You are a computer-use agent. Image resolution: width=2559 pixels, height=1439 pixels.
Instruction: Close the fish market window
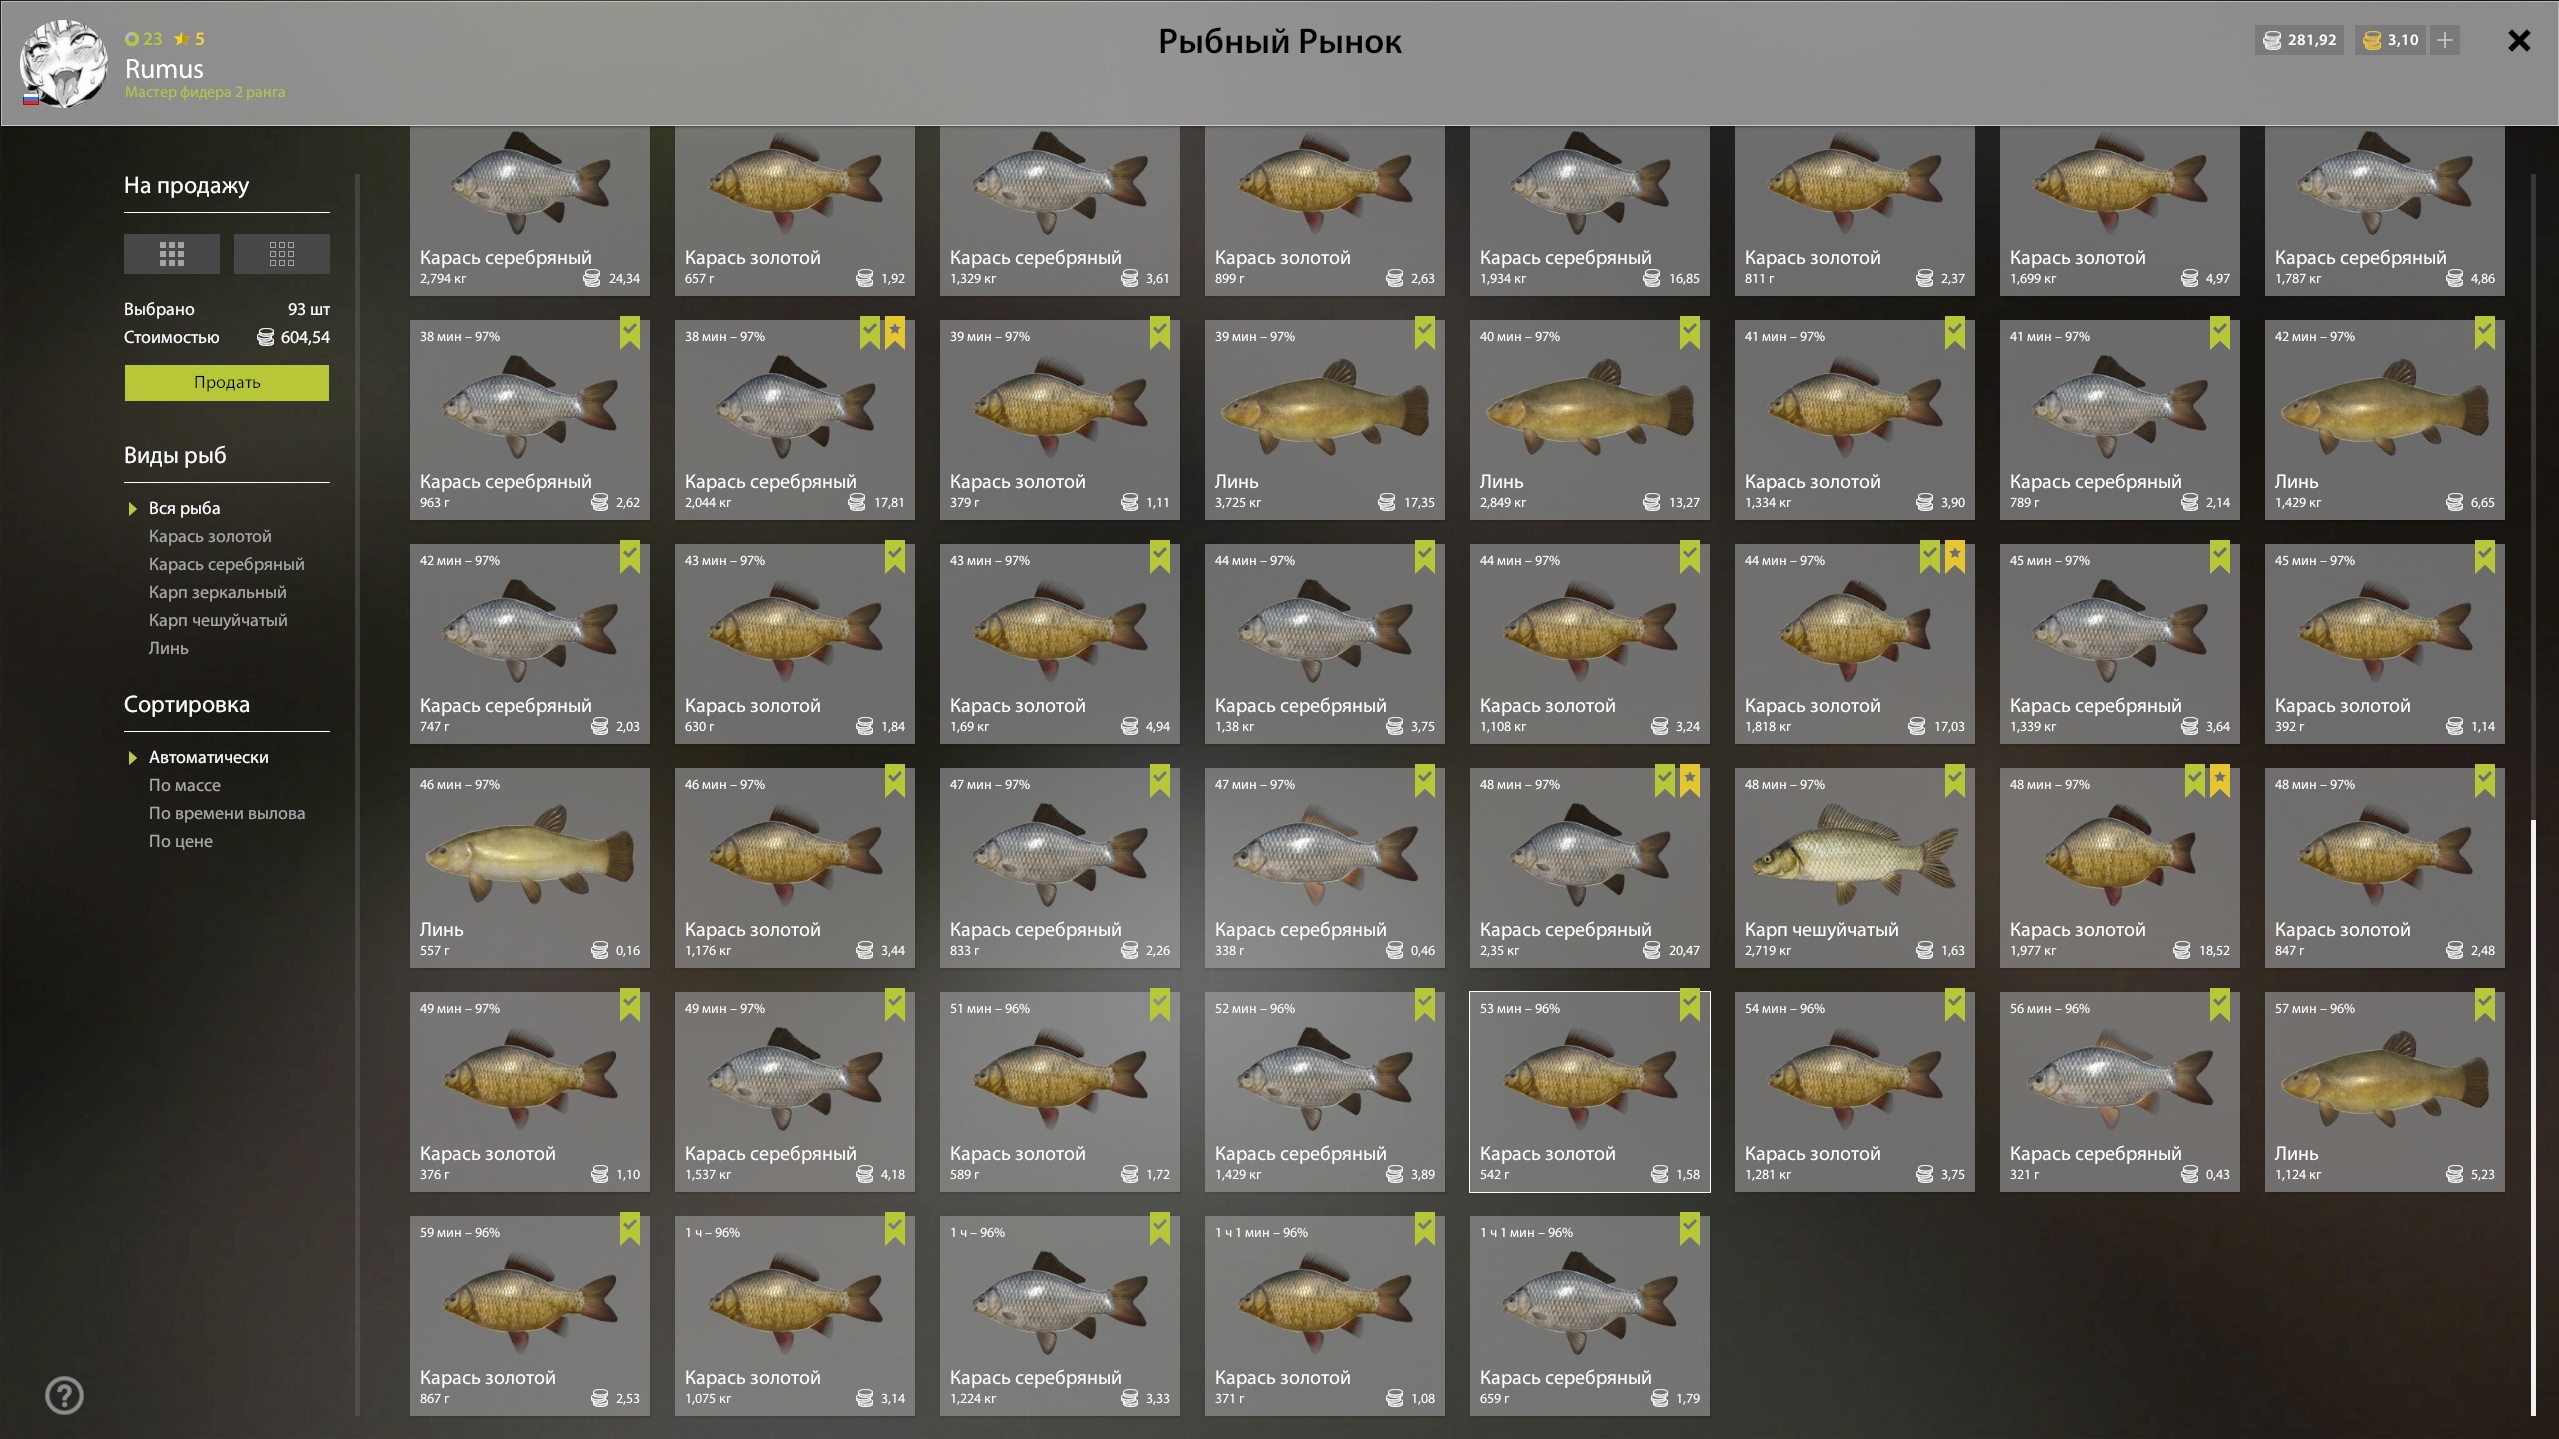coord(2518,41)
